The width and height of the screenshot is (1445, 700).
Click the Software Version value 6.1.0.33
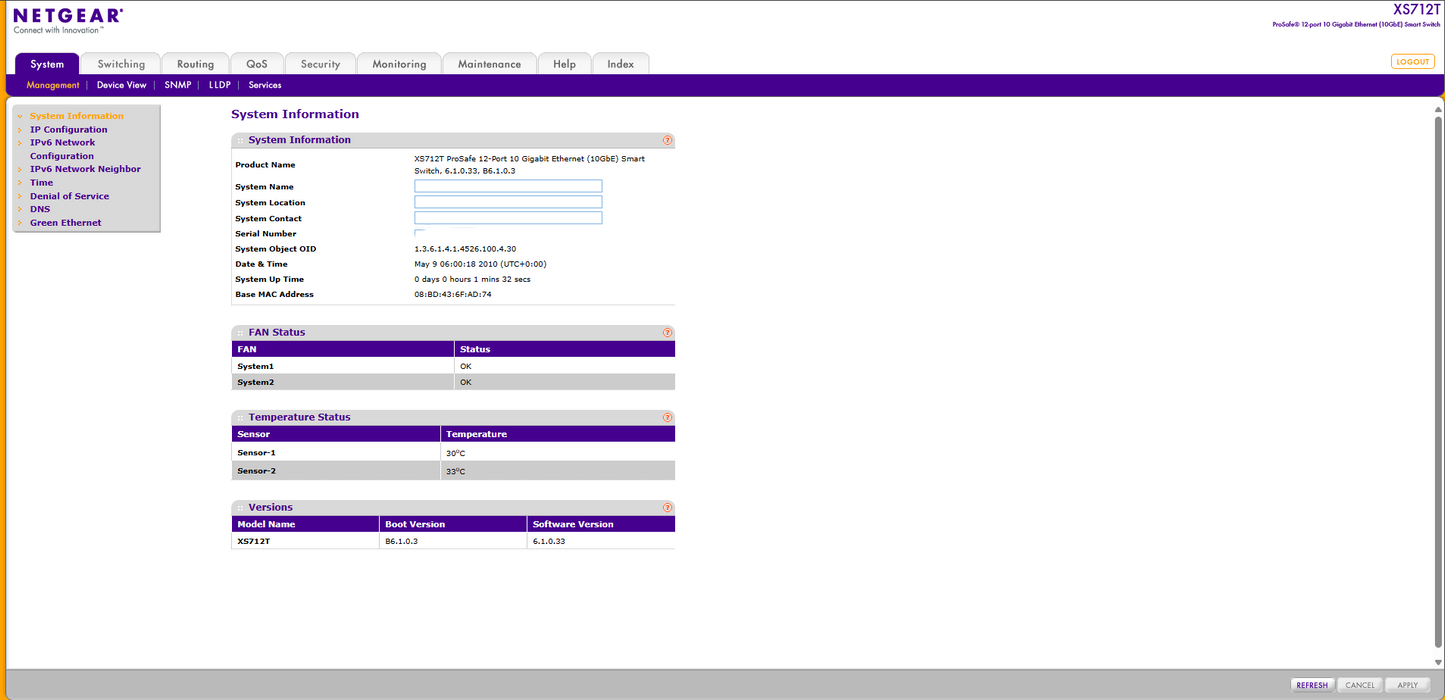[x=549, y=541]
